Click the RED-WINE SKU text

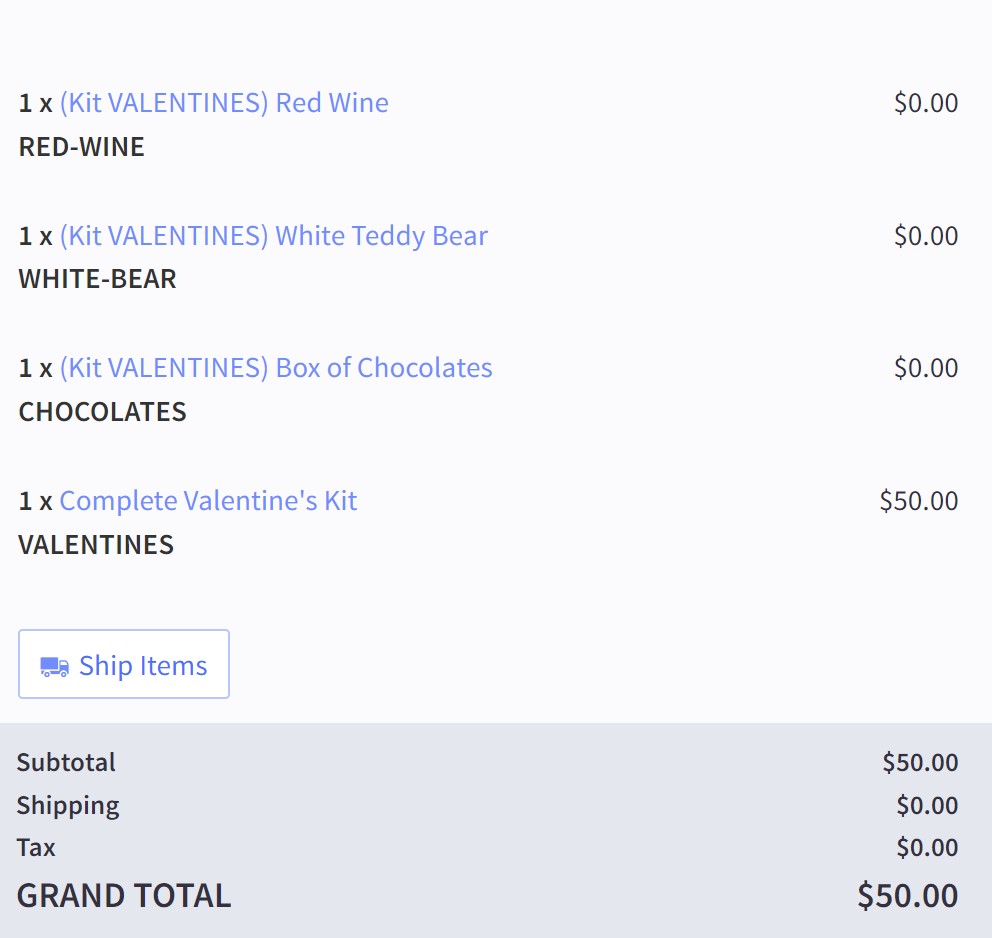(82, 147)
